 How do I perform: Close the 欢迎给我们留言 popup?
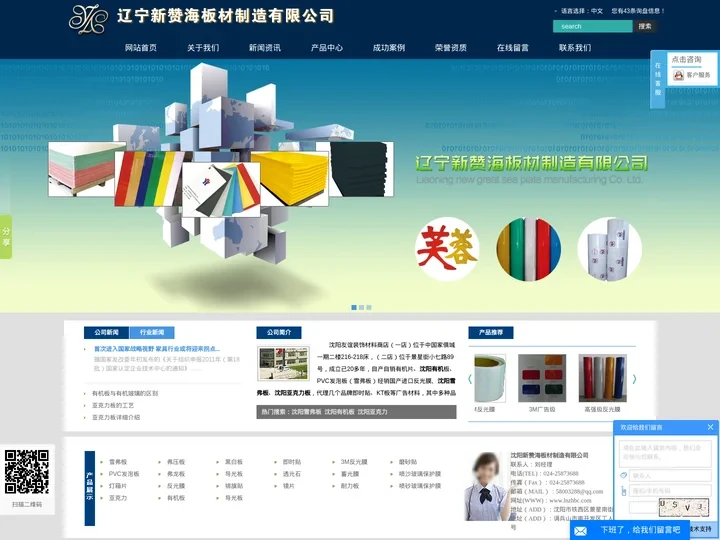point(710,427)
